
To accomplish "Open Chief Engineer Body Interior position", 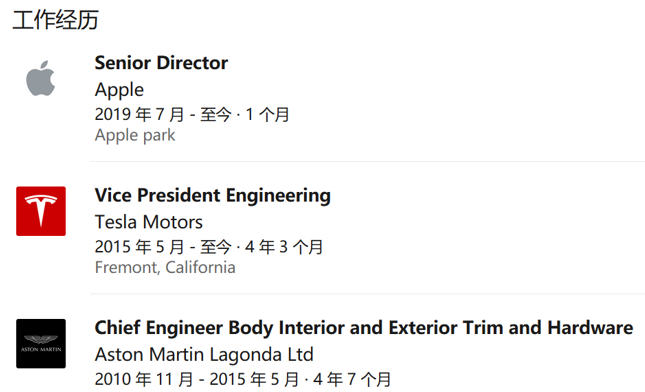I will click(x=364, y=328).
